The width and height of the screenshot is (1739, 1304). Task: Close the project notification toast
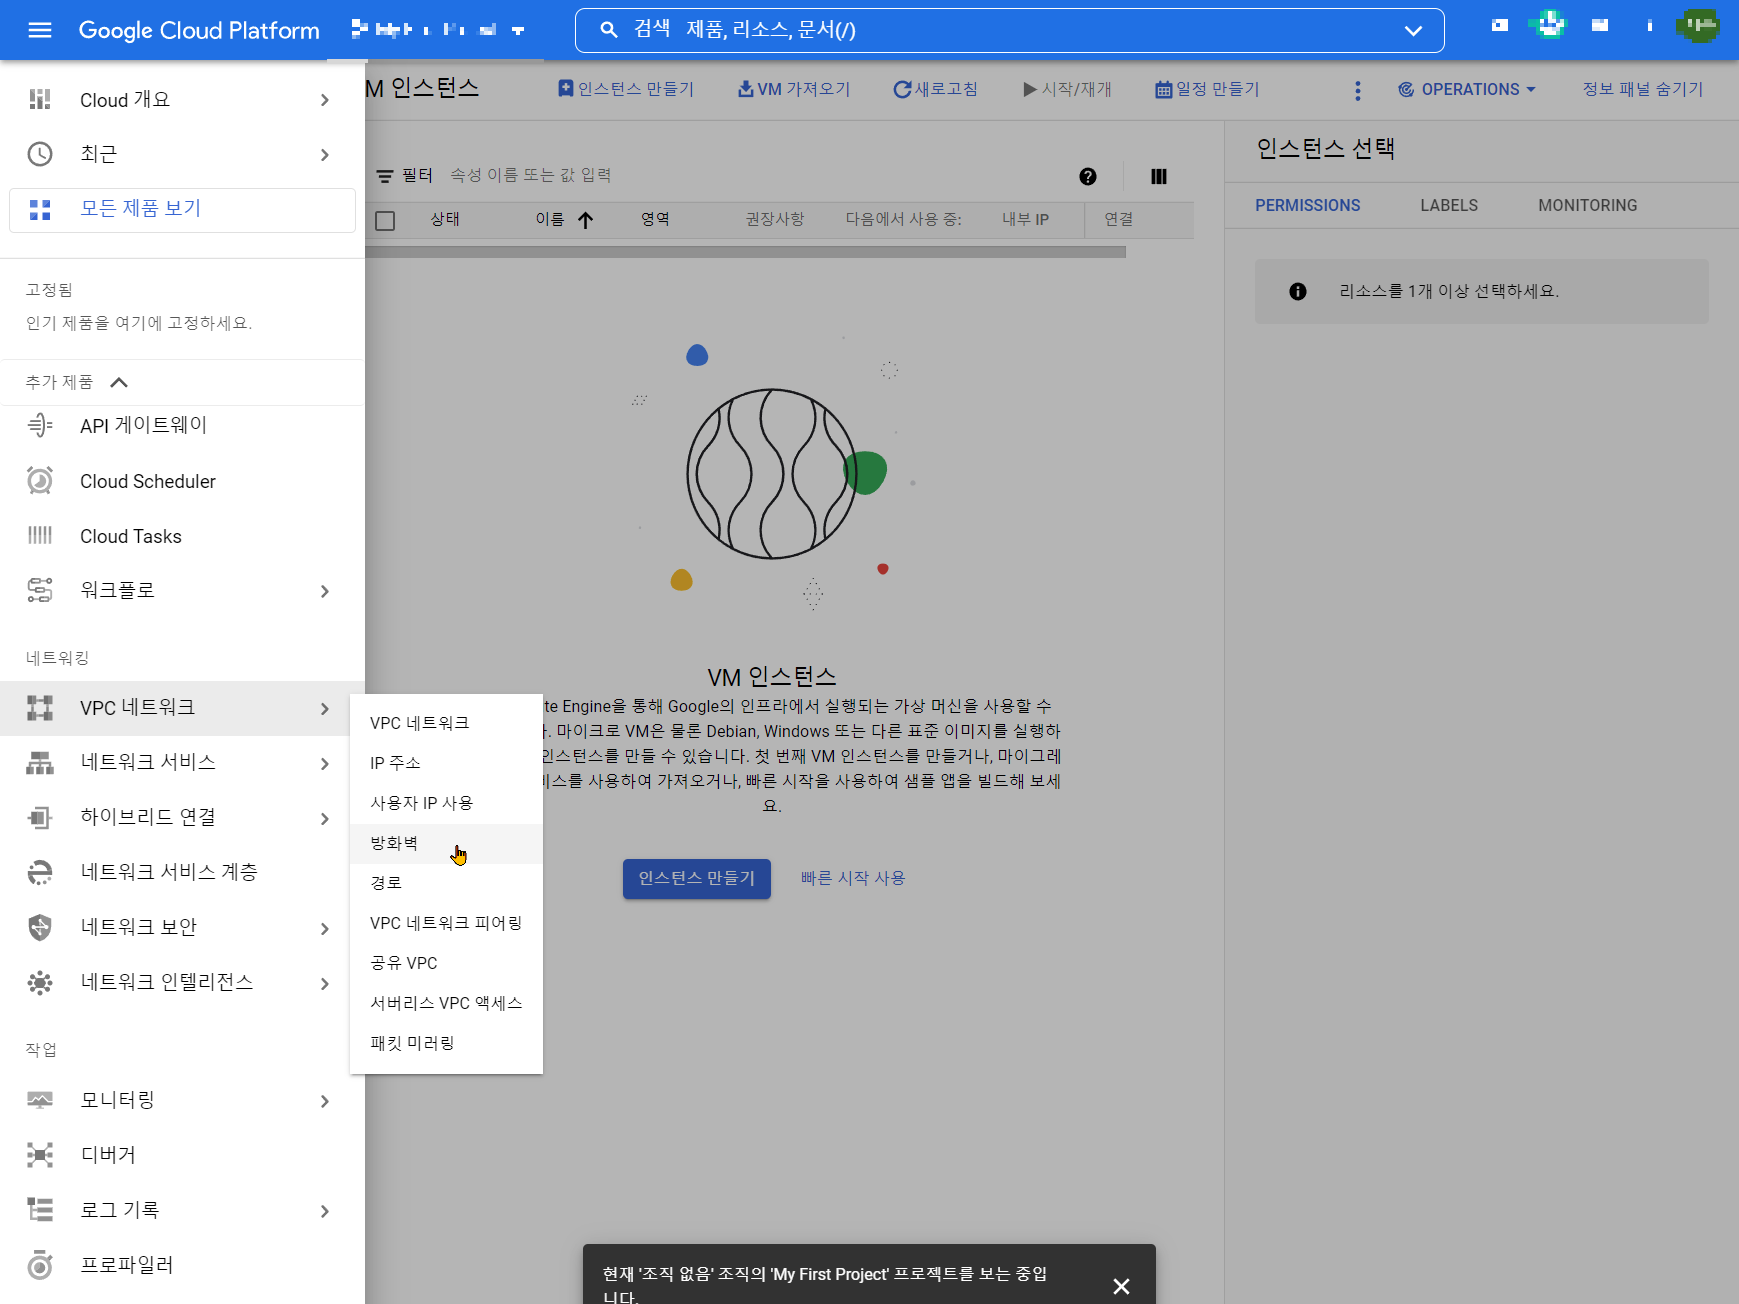coord(1121,1286)
